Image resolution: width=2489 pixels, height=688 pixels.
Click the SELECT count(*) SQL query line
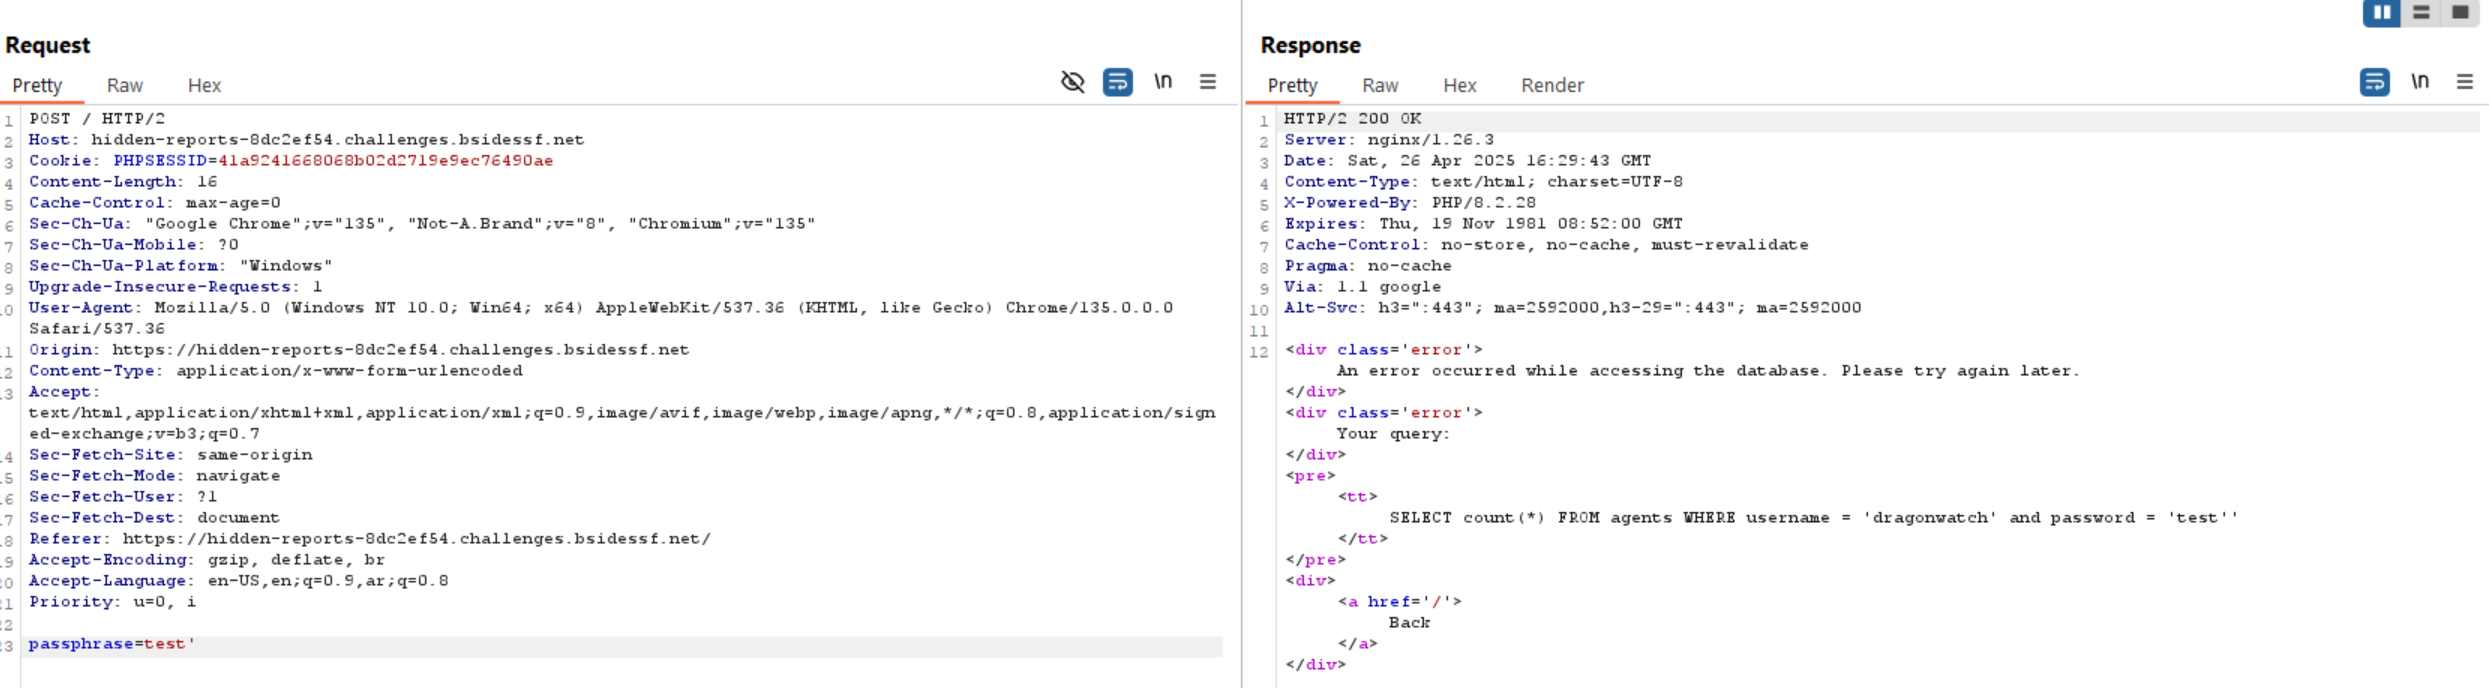coord(1813,518)
